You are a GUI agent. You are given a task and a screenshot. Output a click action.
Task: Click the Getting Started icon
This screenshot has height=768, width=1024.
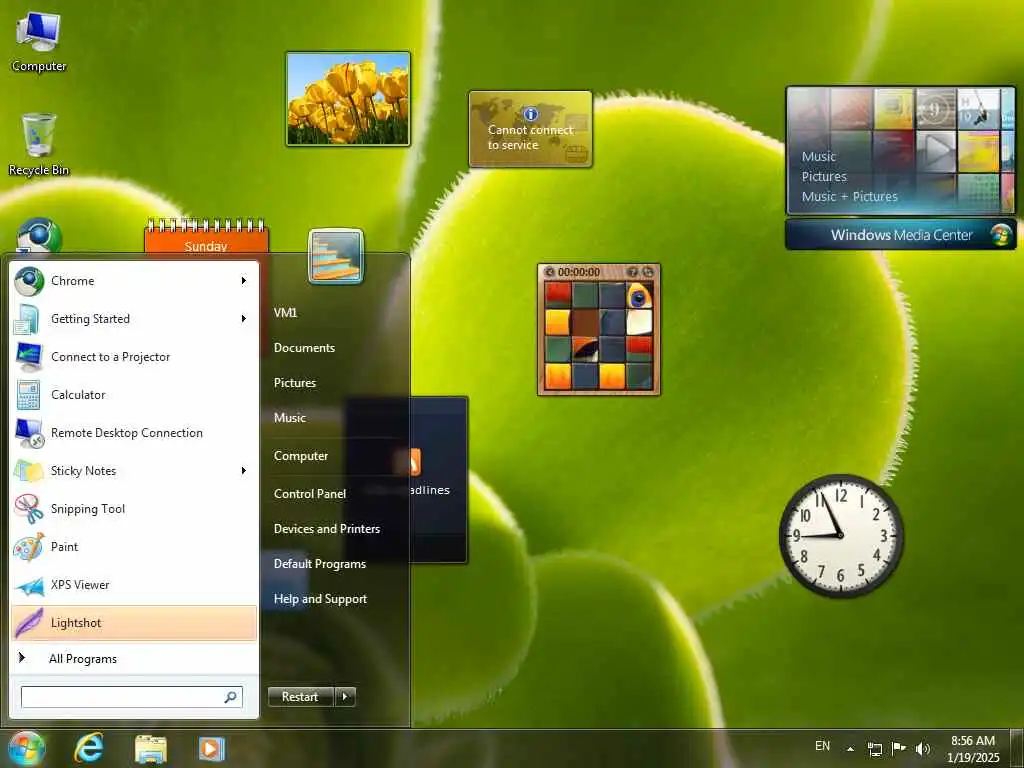click(x=27, y=319)
